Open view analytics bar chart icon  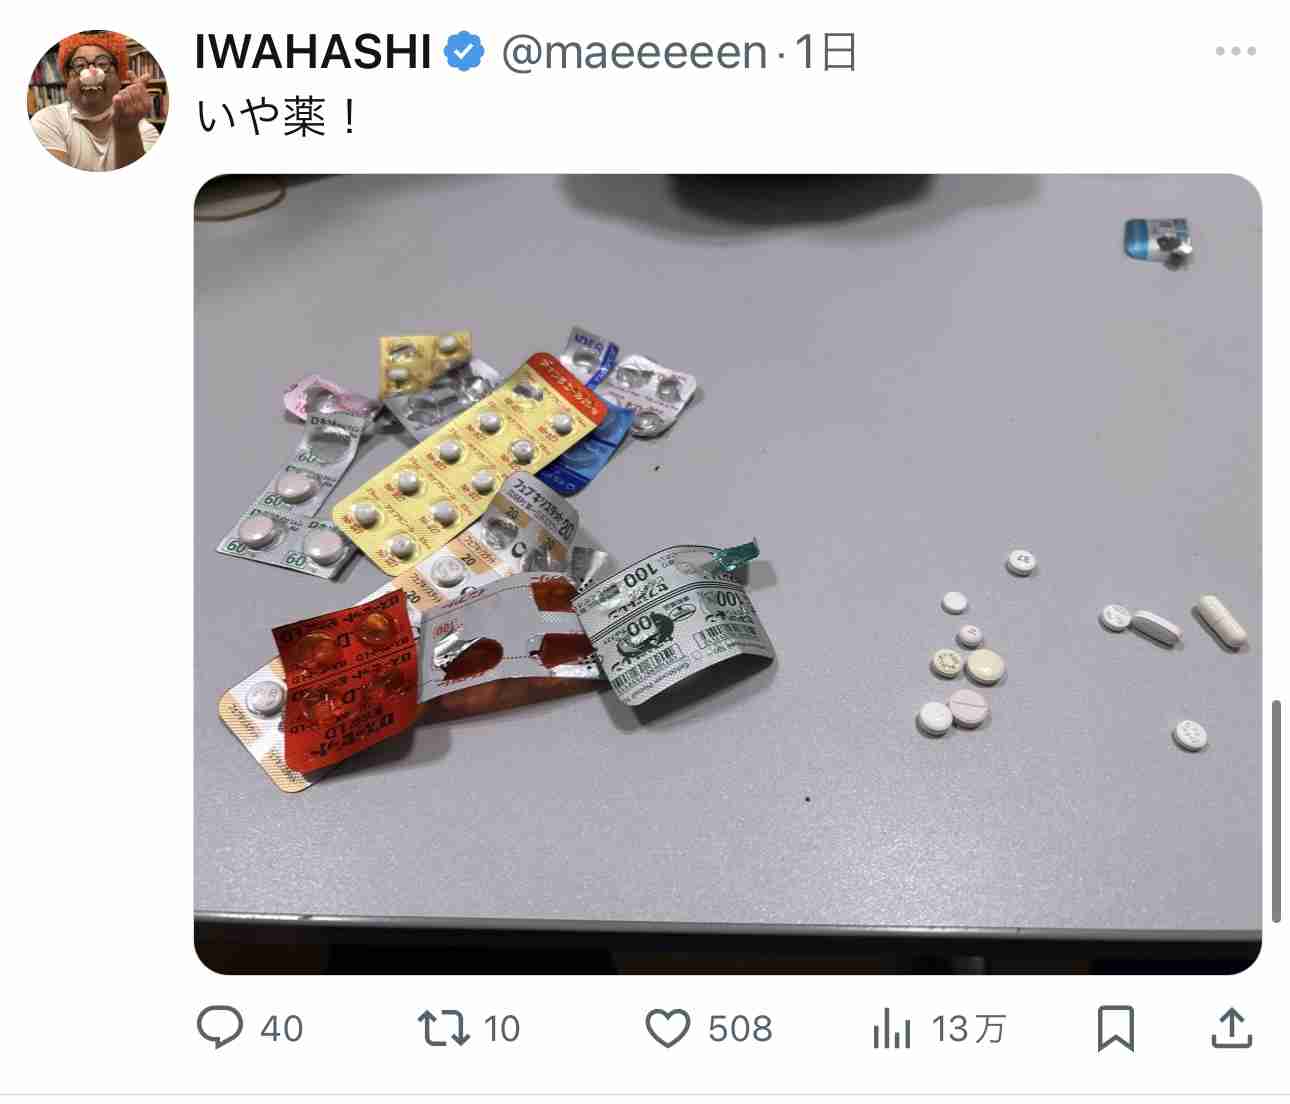click(891, 1028)
